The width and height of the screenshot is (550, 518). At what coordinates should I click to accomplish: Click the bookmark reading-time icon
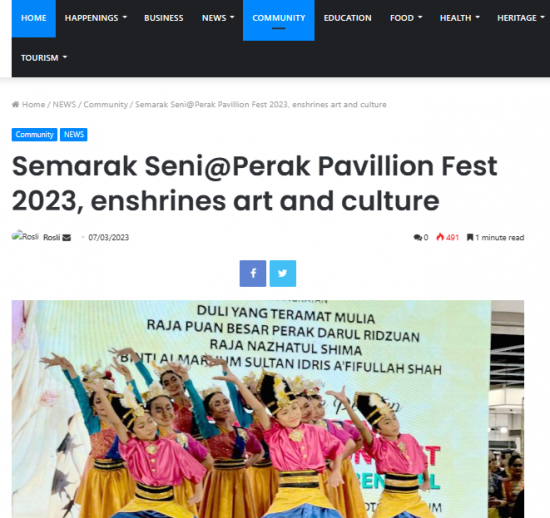(470, 237)
